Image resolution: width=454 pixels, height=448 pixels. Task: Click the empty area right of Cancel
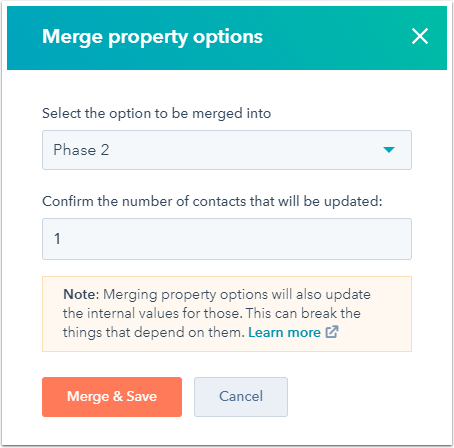[350, 397]
